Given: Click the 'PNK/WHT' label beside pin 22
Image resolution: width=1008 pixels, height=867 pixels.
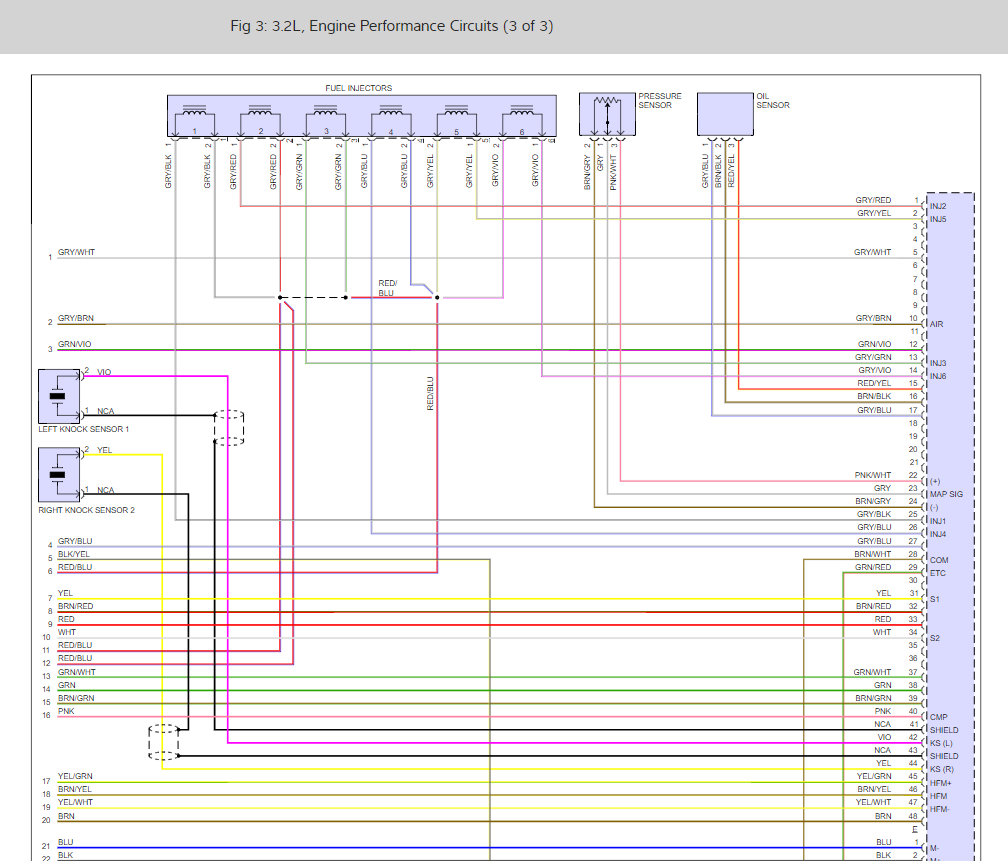Looking at the screenshot, I should [x=873, y=475].
